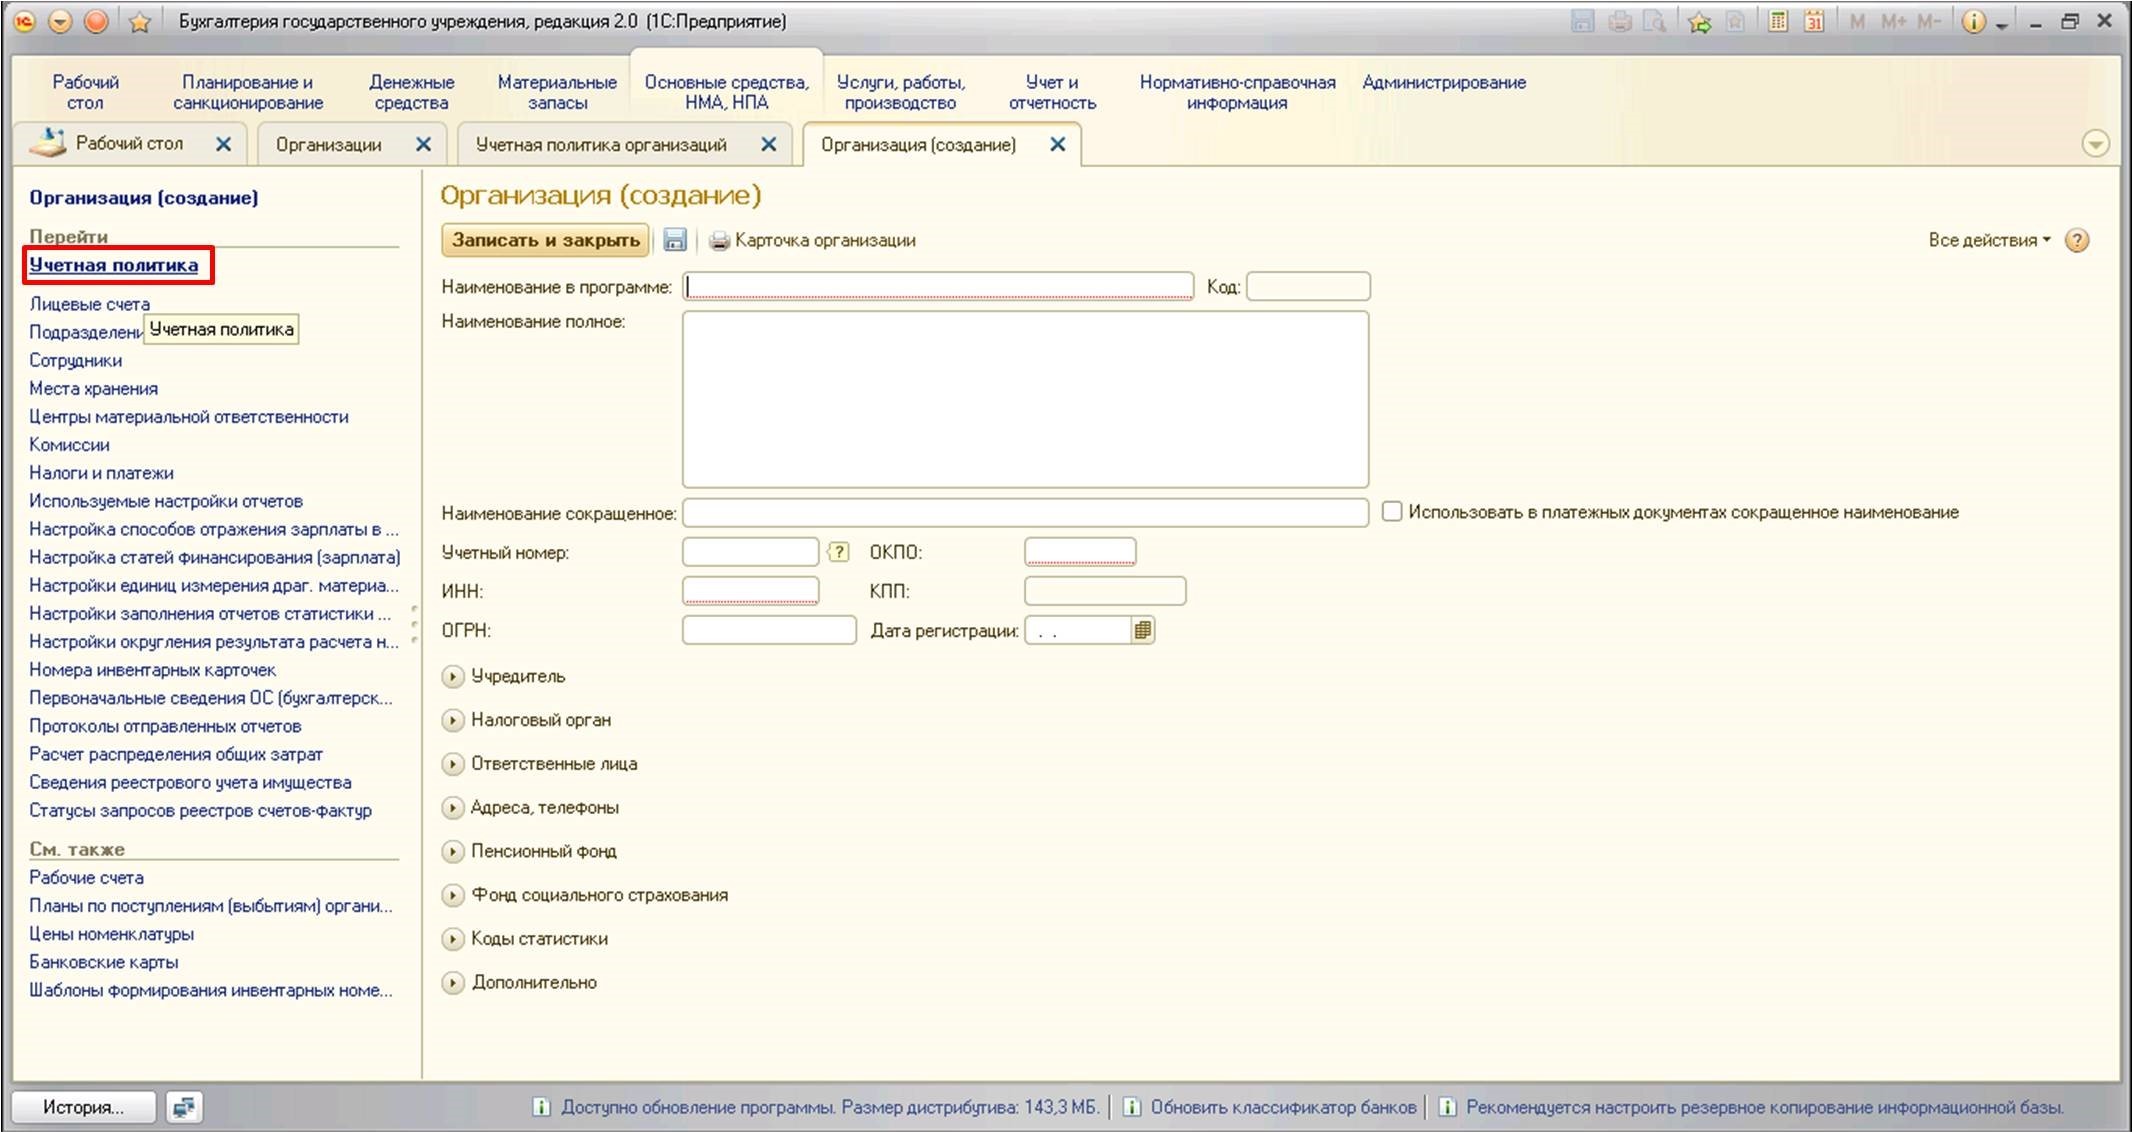The image size is (2132, 1132).
Task: Open the round tab list dropdown at right
Action: (2095, 144)
